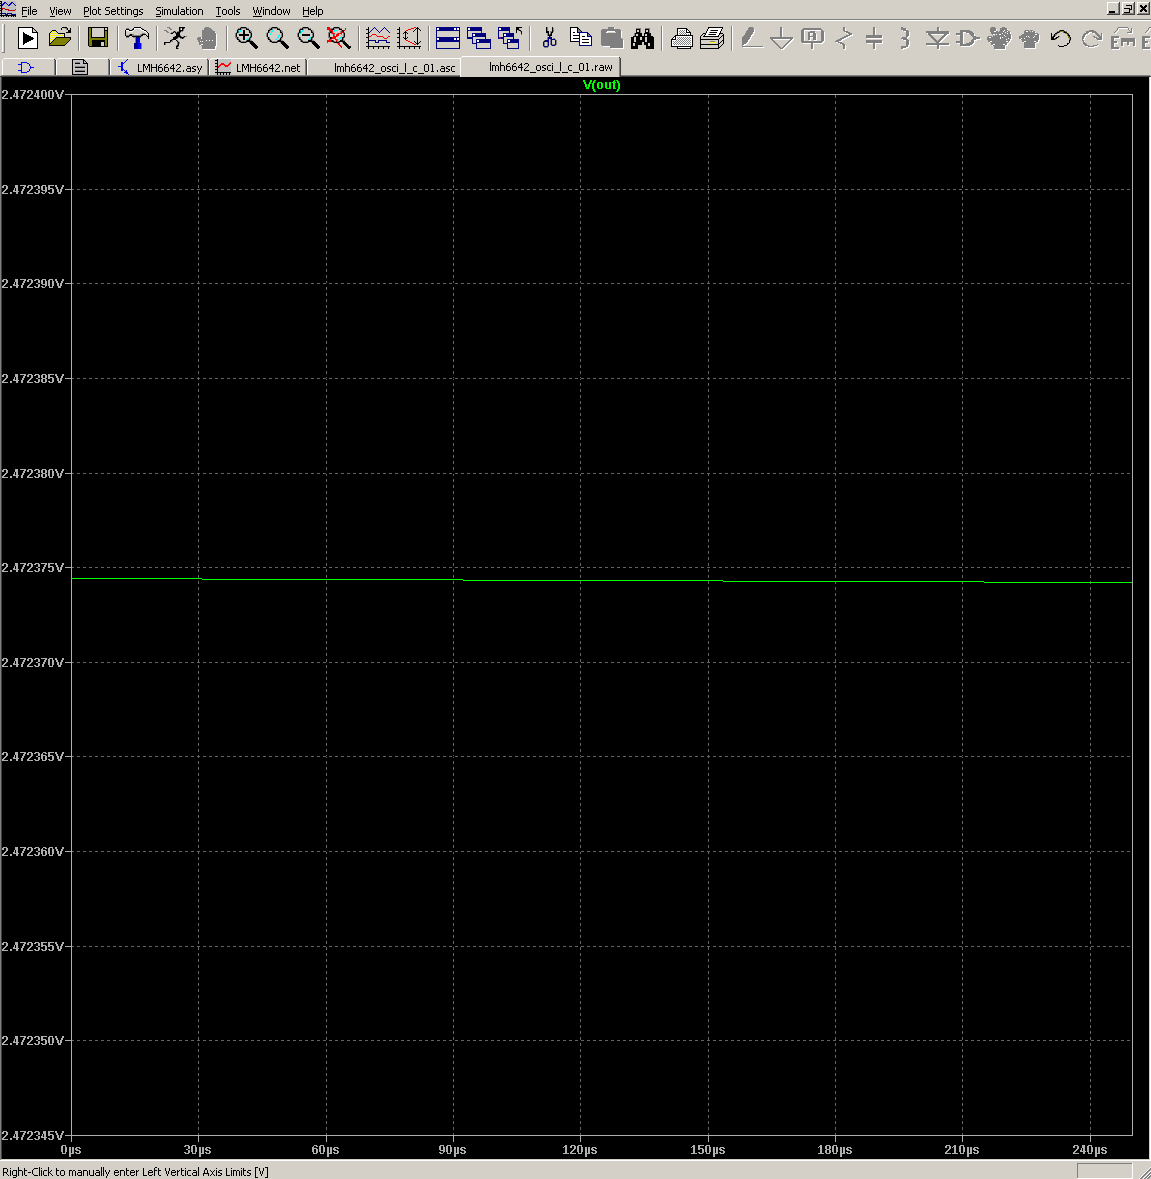The image size is (1151, 1179).
Task: Click the Halt hand icon
Action: pos(207,38)
